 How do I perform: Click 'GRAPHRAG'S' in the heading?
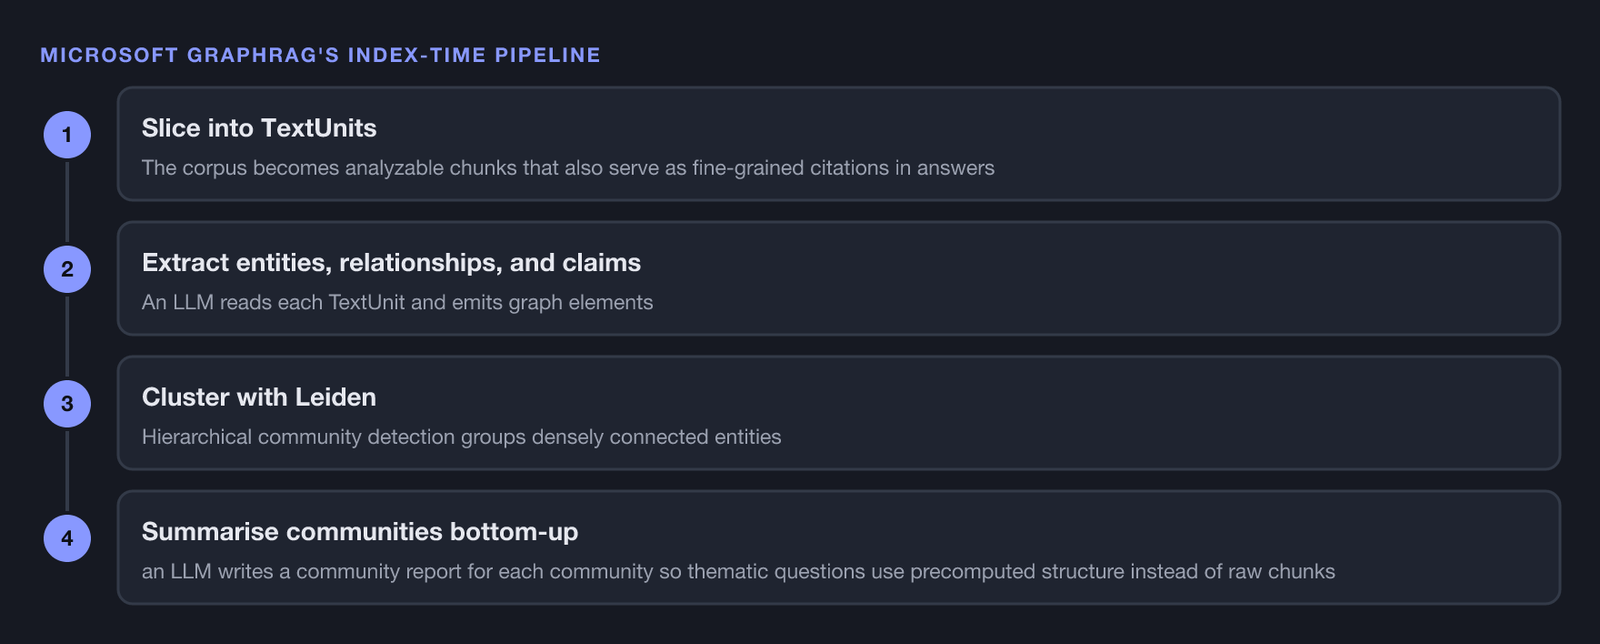coord(264,55)
